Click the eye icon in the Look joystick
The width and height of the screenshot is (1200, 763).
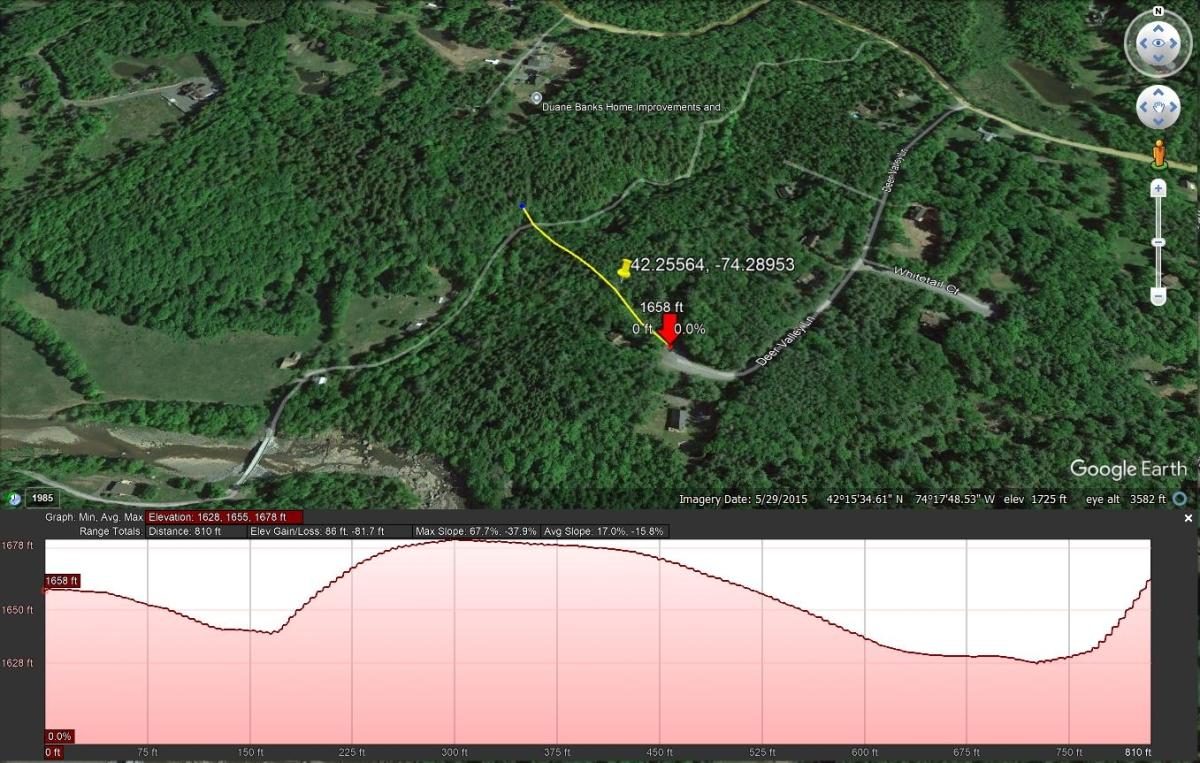1158,42
